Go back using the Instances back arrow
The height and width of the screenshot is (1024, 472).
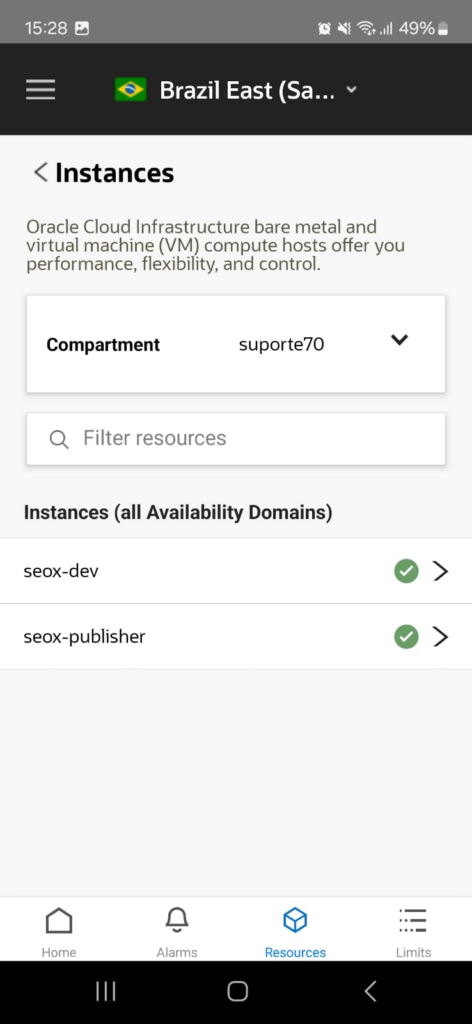coord(40,172)
